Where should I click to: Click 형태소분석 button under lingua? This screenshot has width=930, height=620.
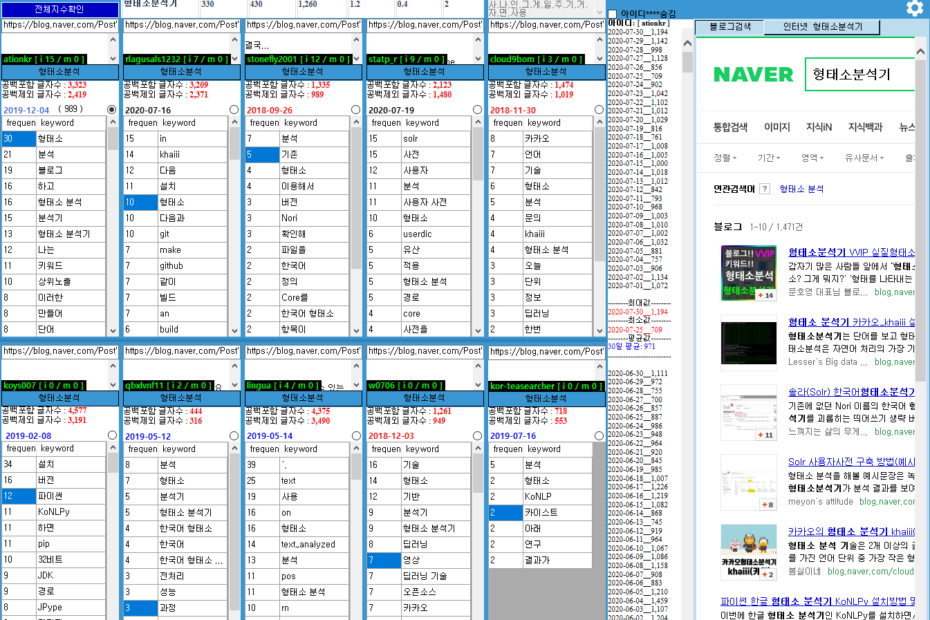click(x=302, y=398)
